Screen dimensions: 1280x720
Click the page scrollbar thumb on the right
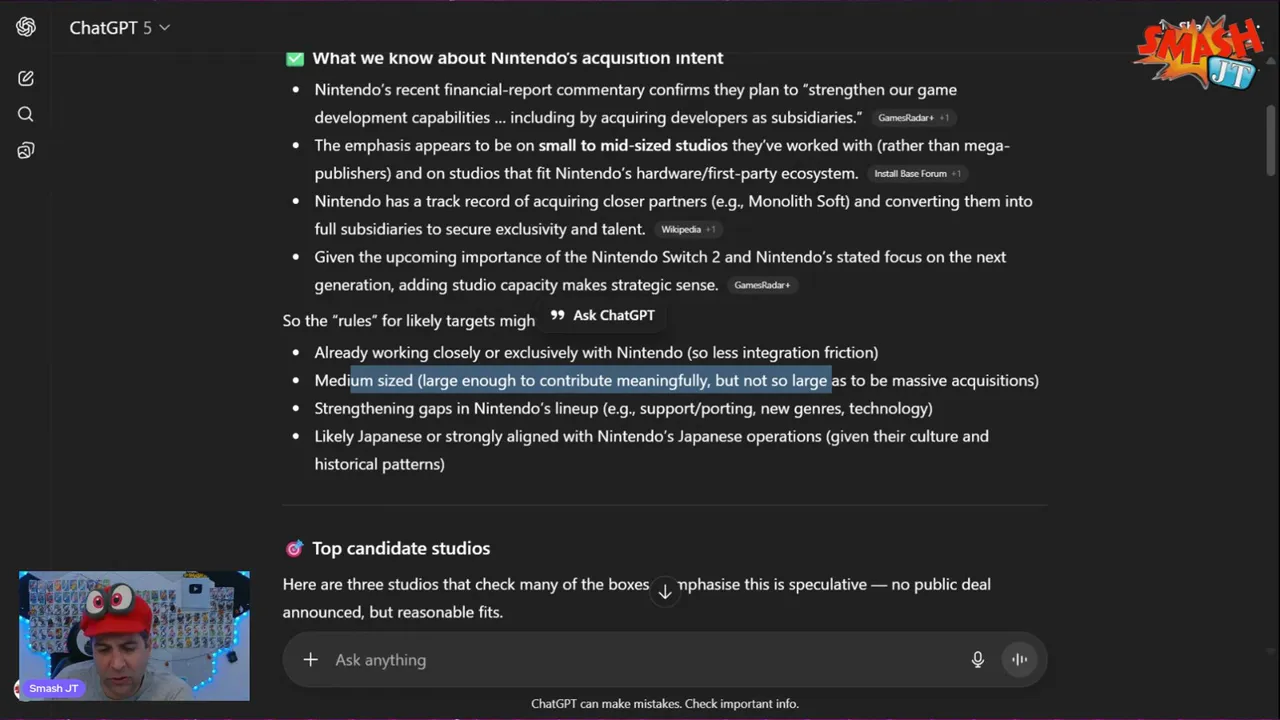(1271, 140)
